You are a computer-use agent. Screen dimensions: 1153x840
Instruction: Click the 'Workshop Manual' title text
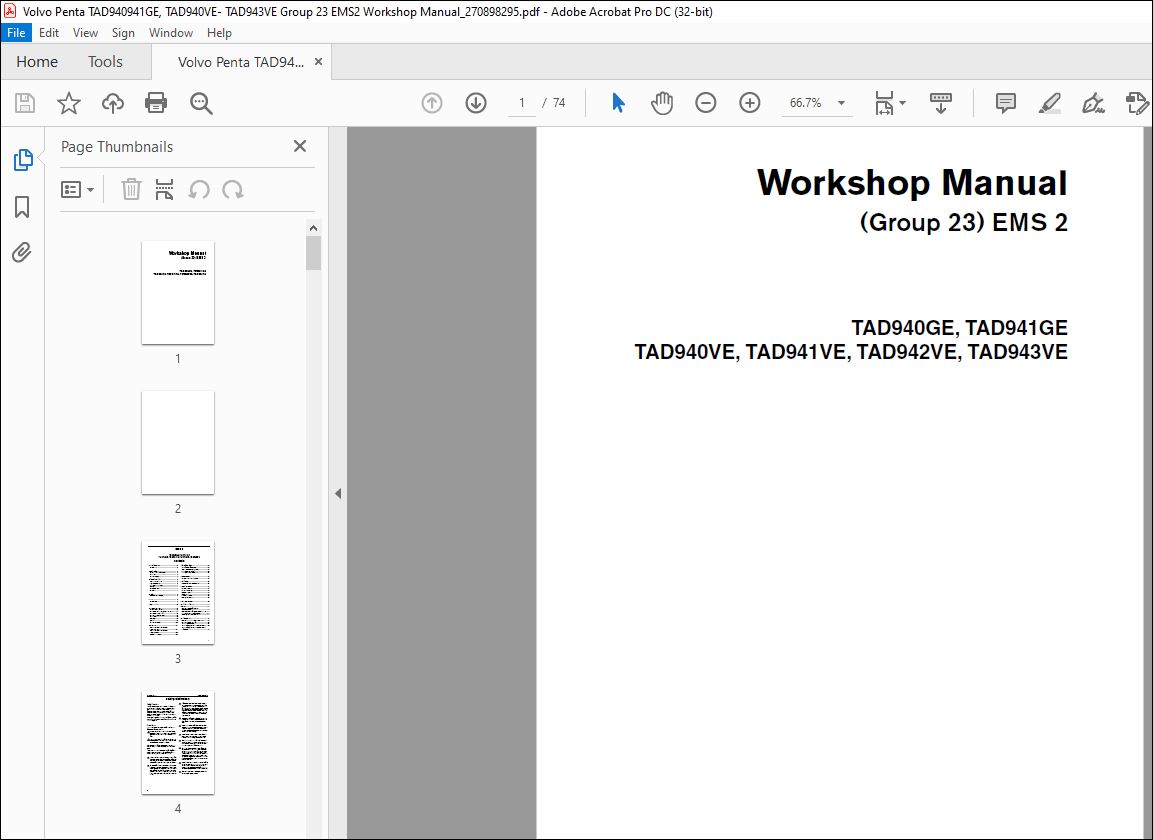point(912,182)
